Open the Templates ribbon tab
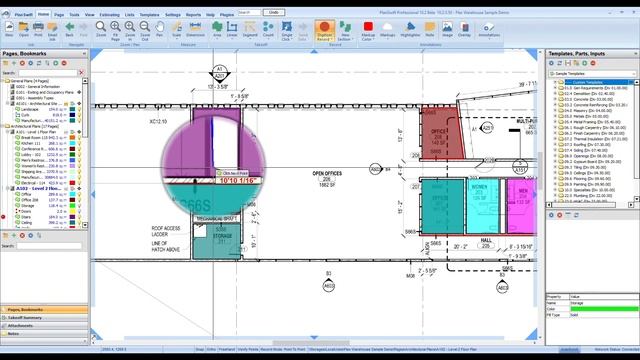This screenshot has width=640, height=360. tap(149, 15)
